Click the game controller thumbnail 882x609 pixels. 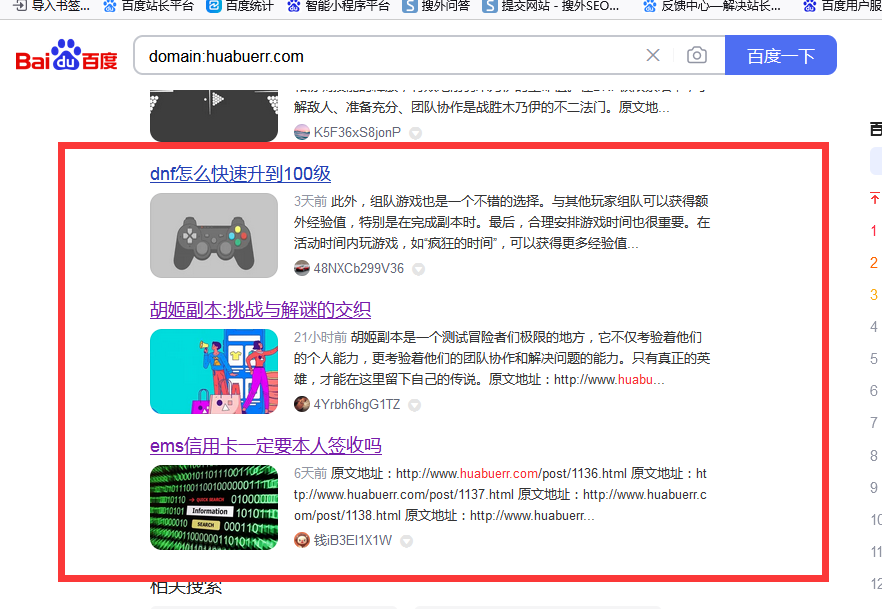click(214, 236)
